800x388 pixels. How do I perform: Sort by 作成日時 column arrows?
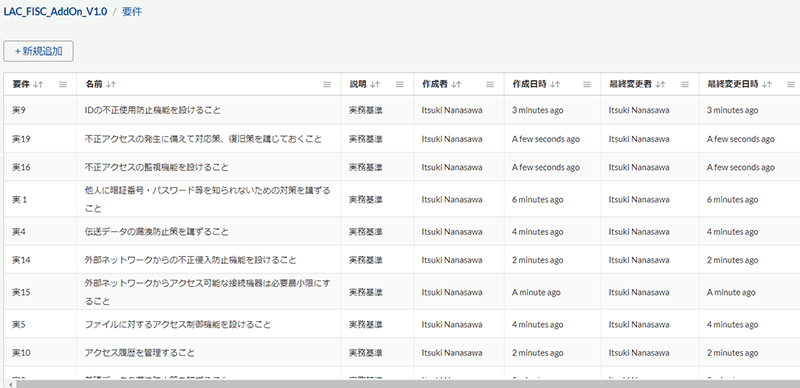[555, 85]
